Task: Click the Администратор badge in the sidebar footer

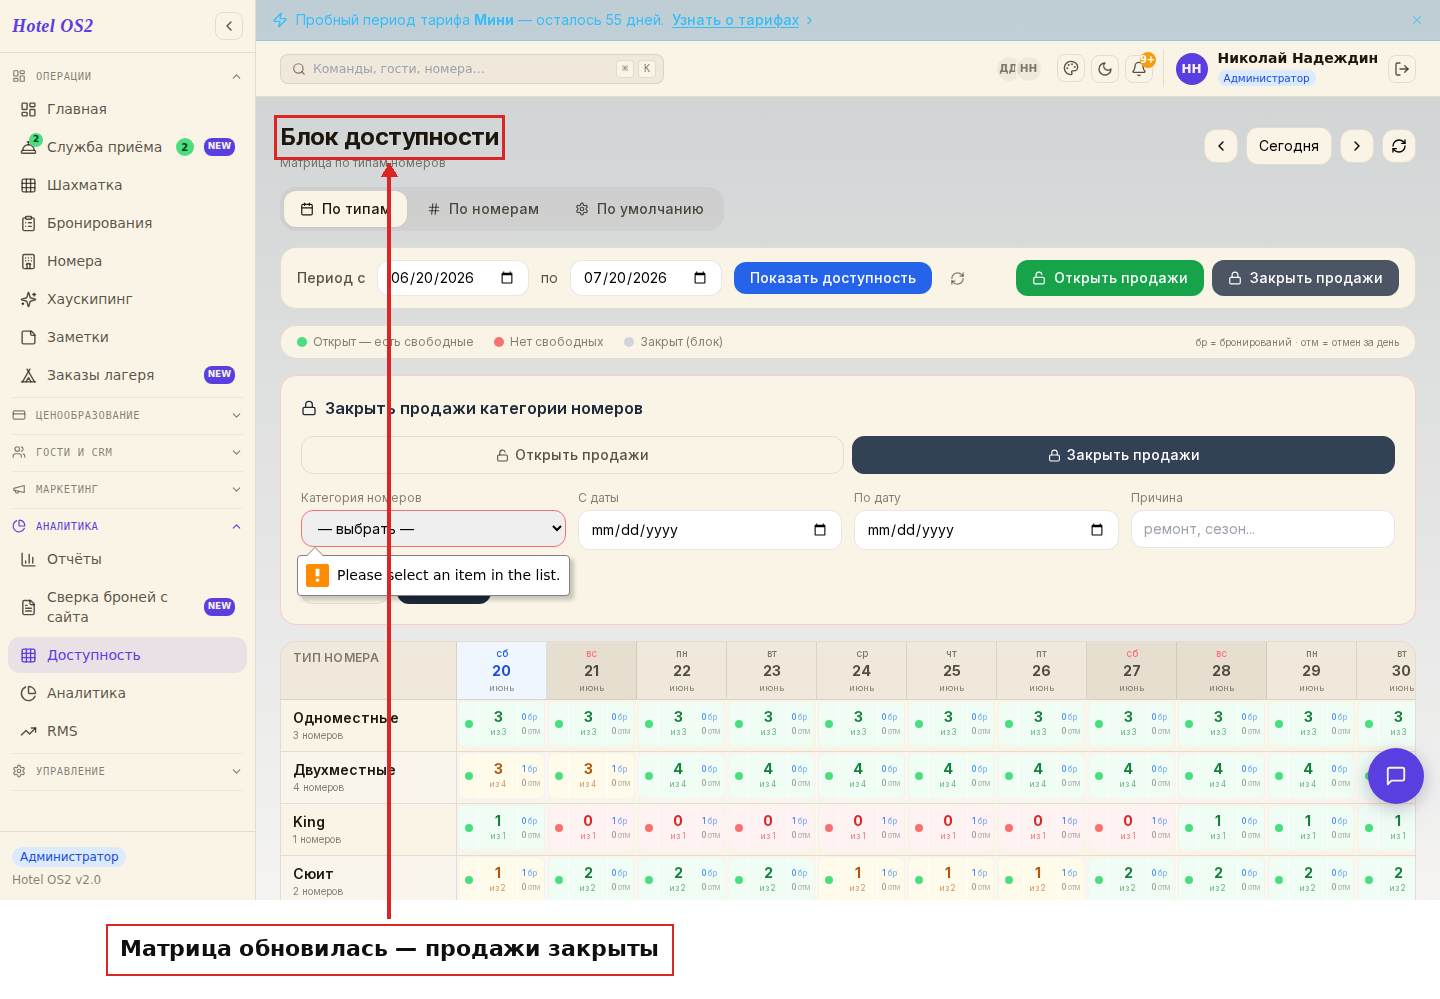Action: point(69,857)
